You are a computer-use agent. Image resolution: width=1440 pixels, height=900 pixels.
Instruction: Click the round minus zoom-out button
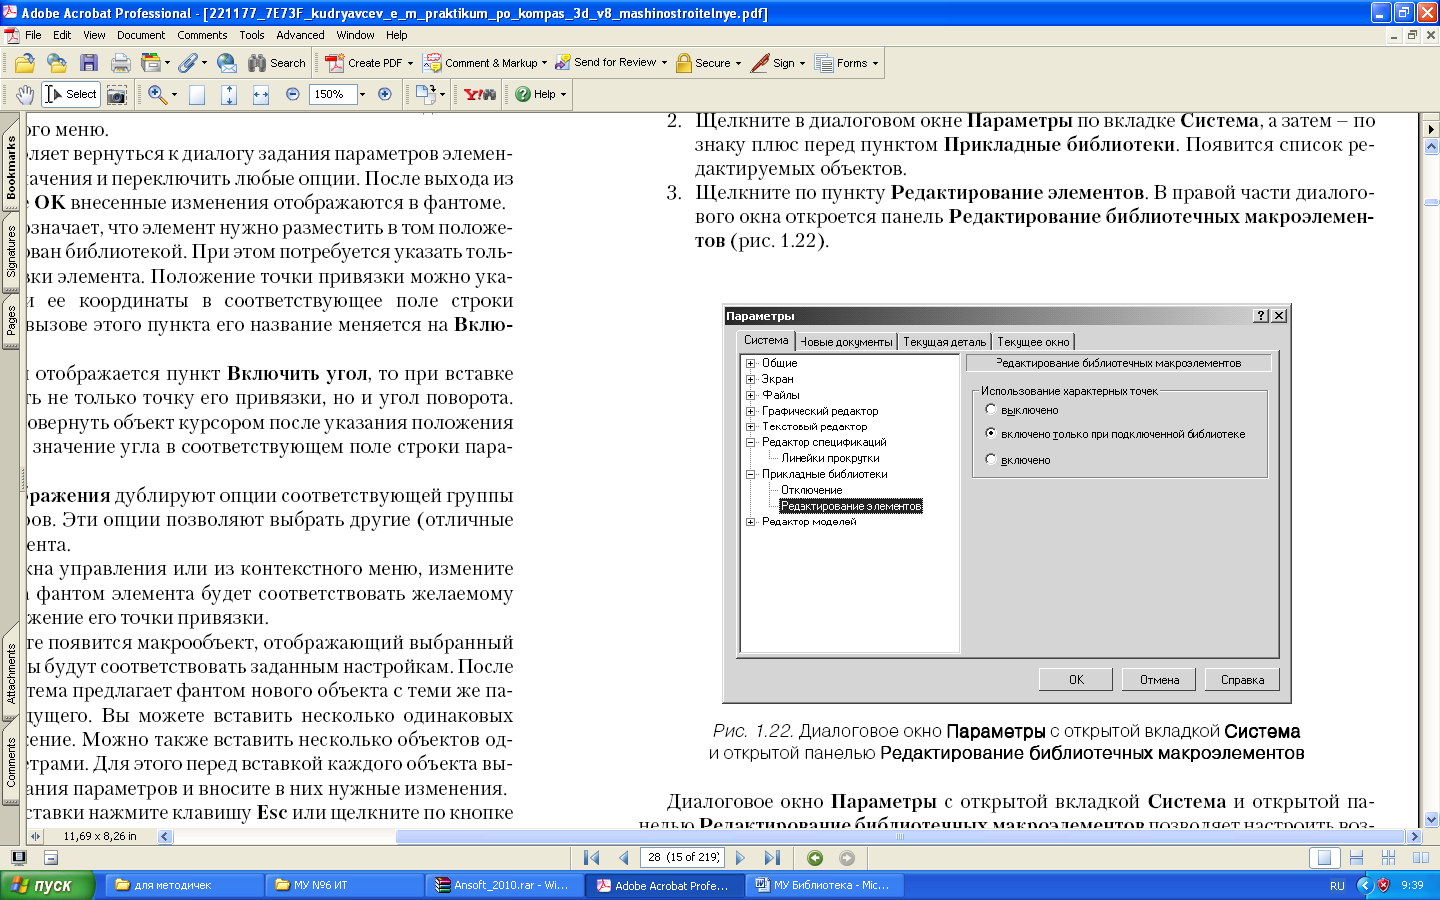point(293,94)
